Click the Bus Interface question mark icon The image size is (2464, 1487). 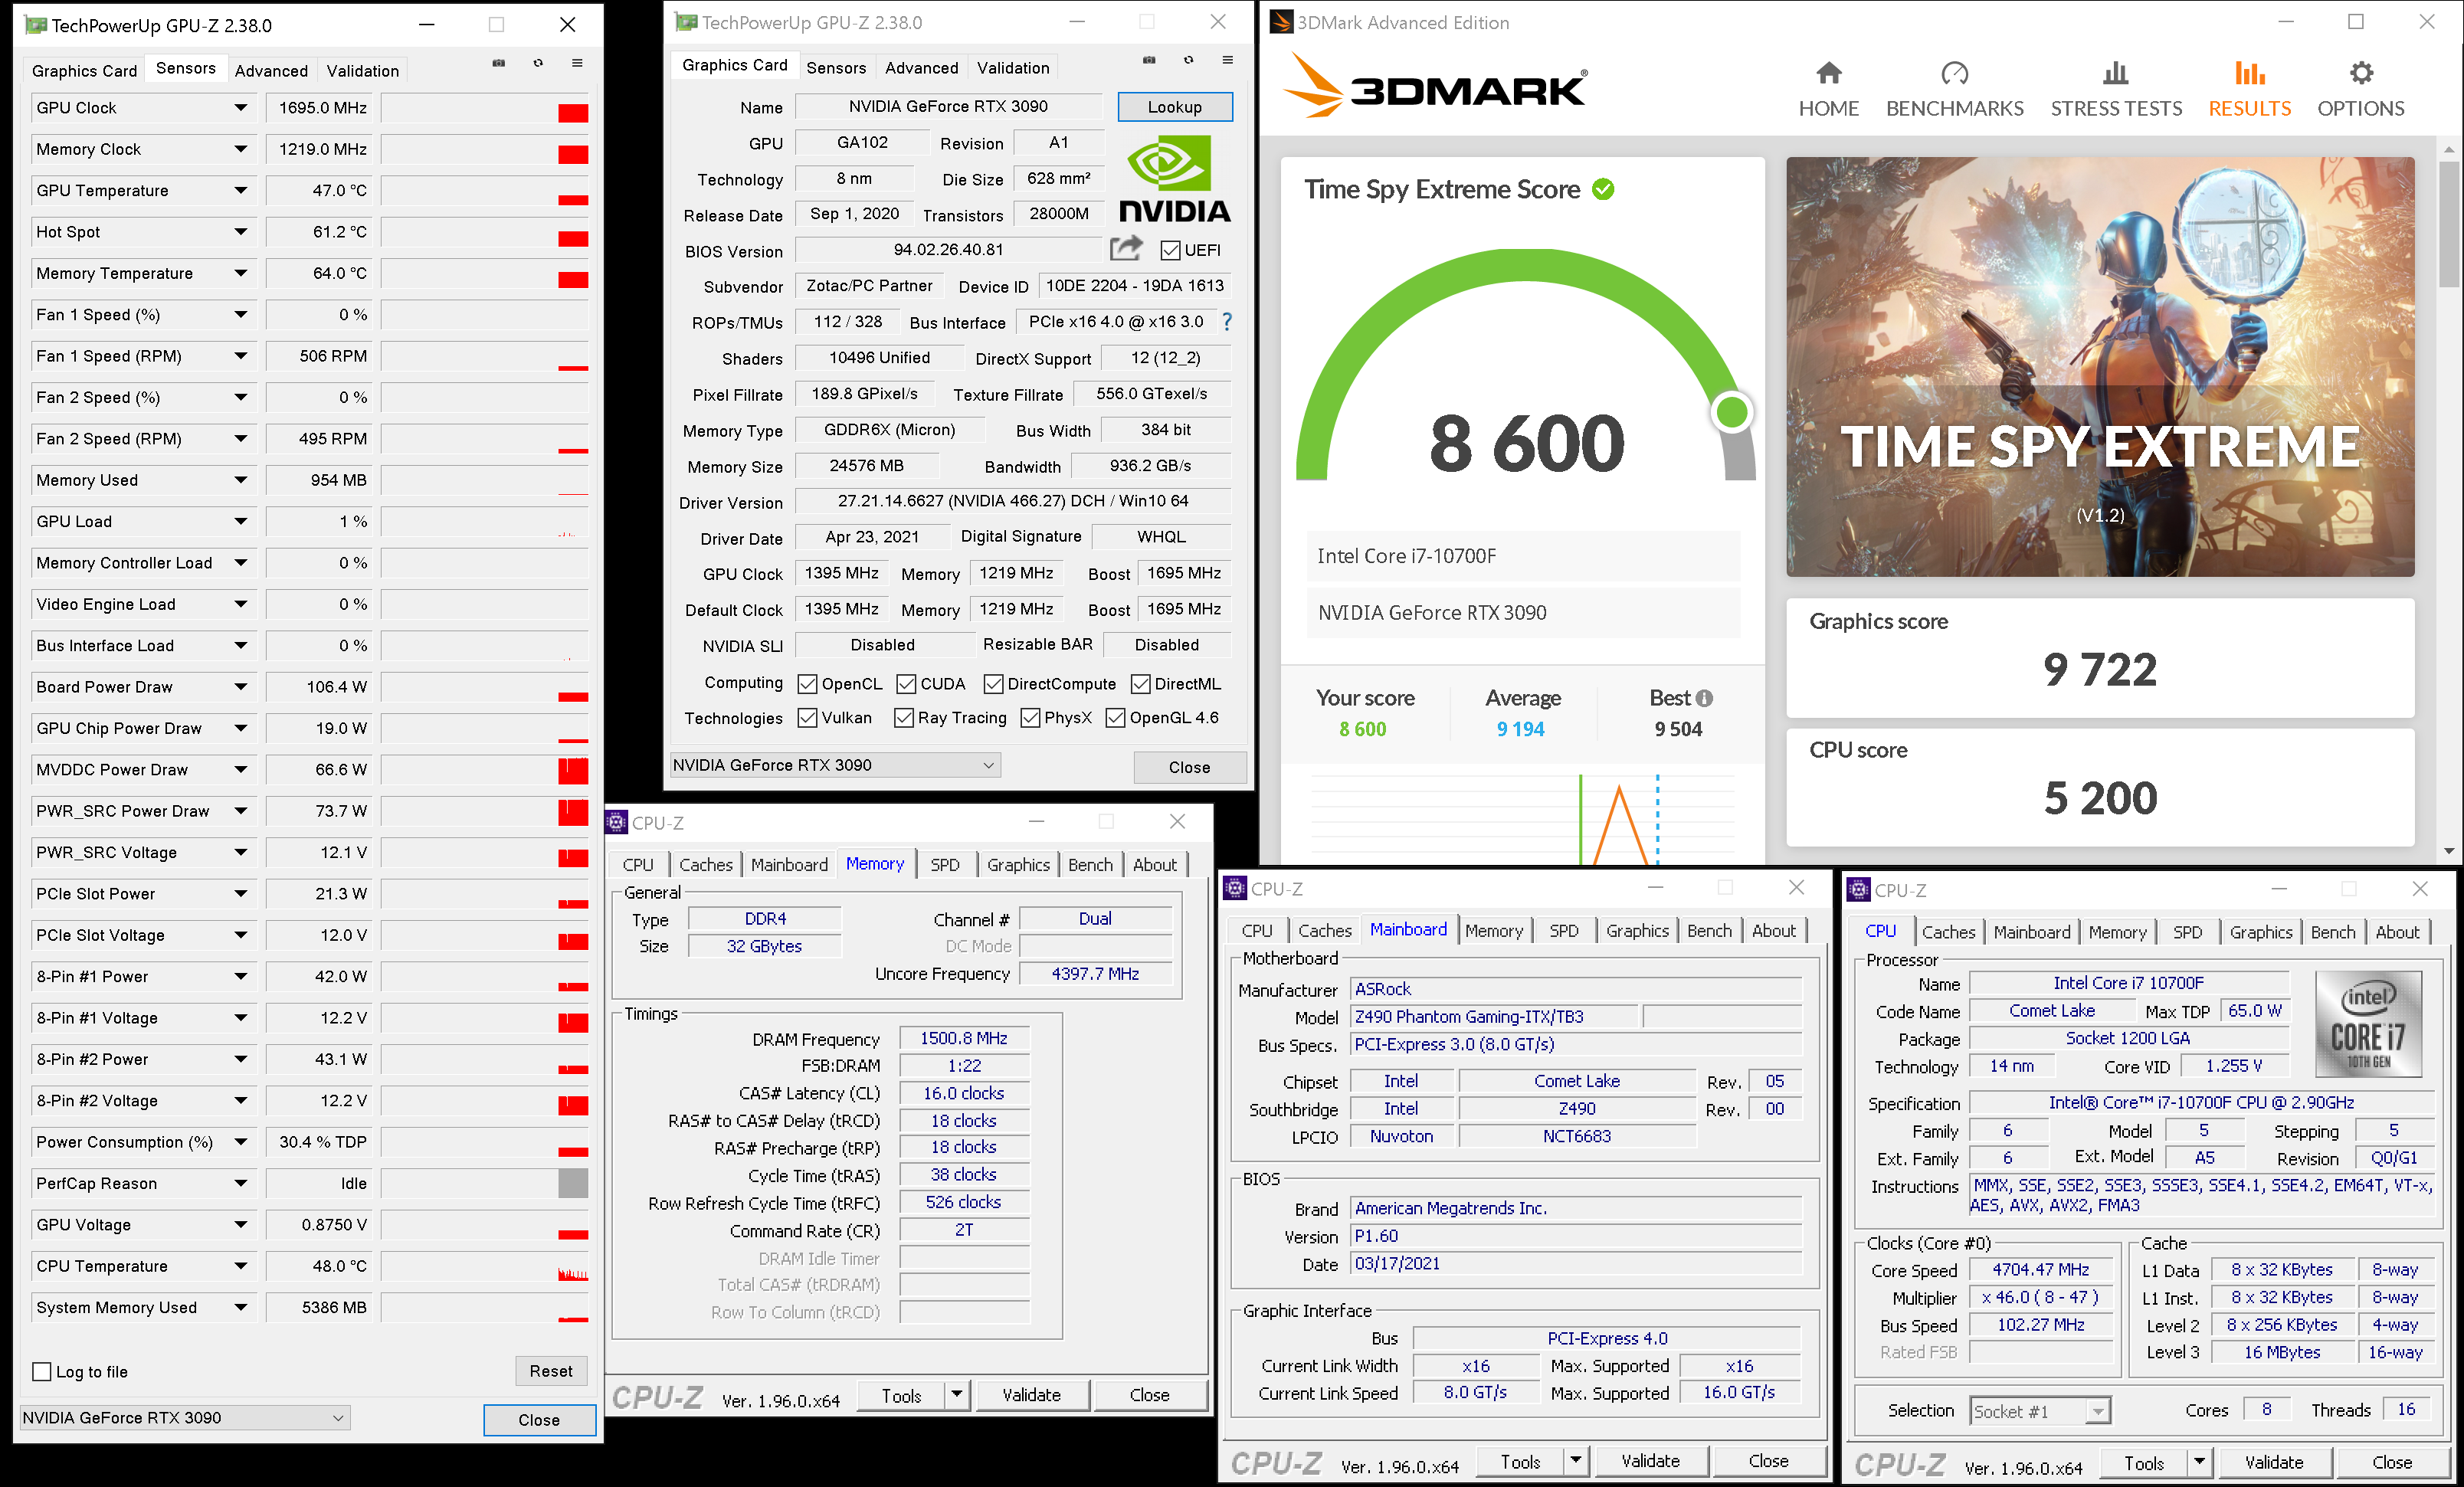pos(1227,321)
